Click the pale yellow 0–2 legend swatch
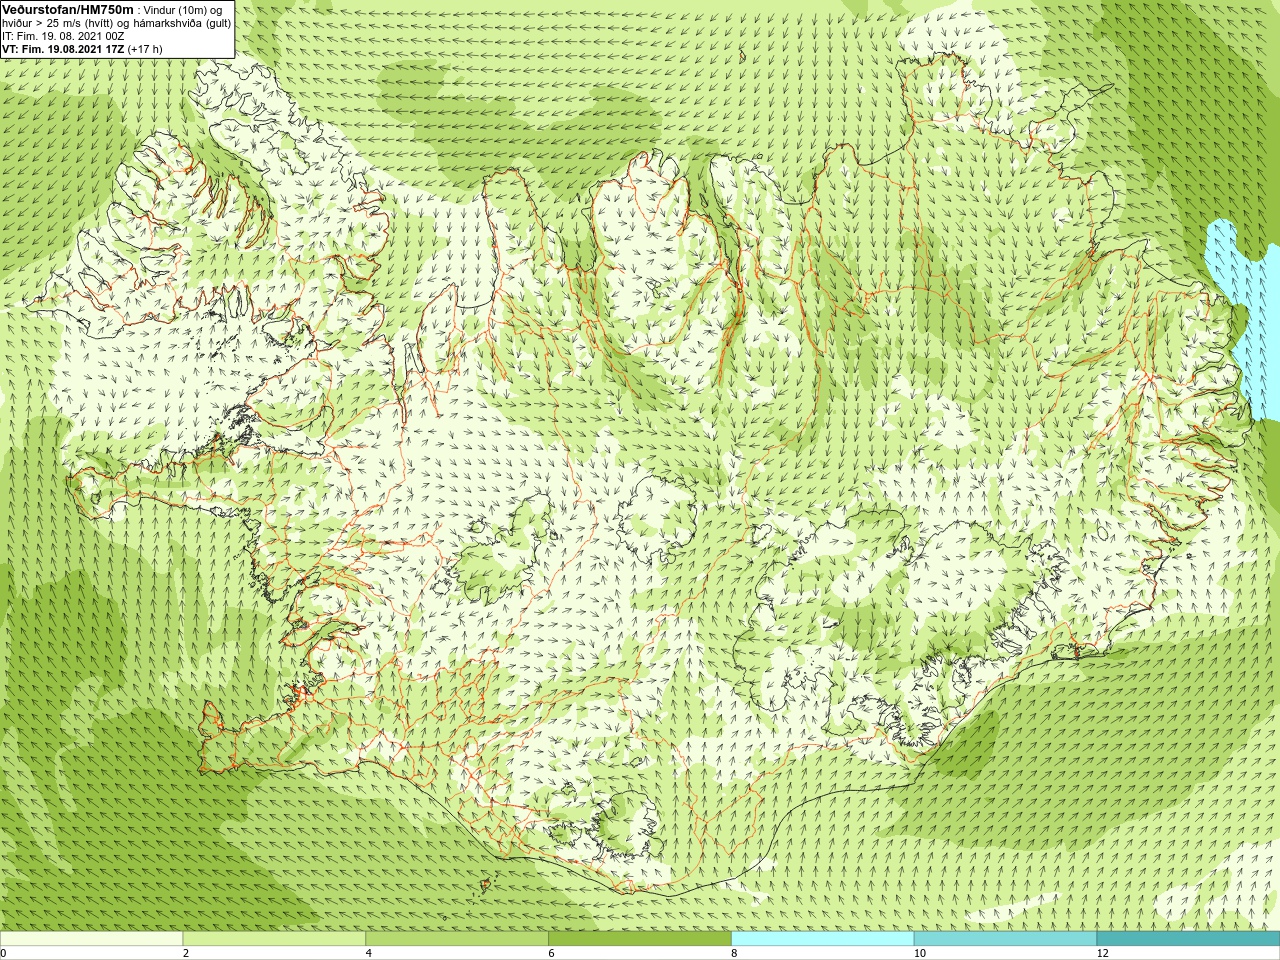The image size is (1280, 960). click(91, 939)
